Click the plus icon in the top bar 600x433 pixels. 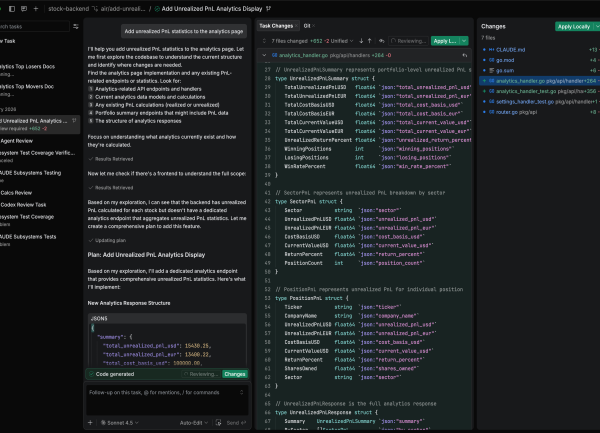point(36,8)
